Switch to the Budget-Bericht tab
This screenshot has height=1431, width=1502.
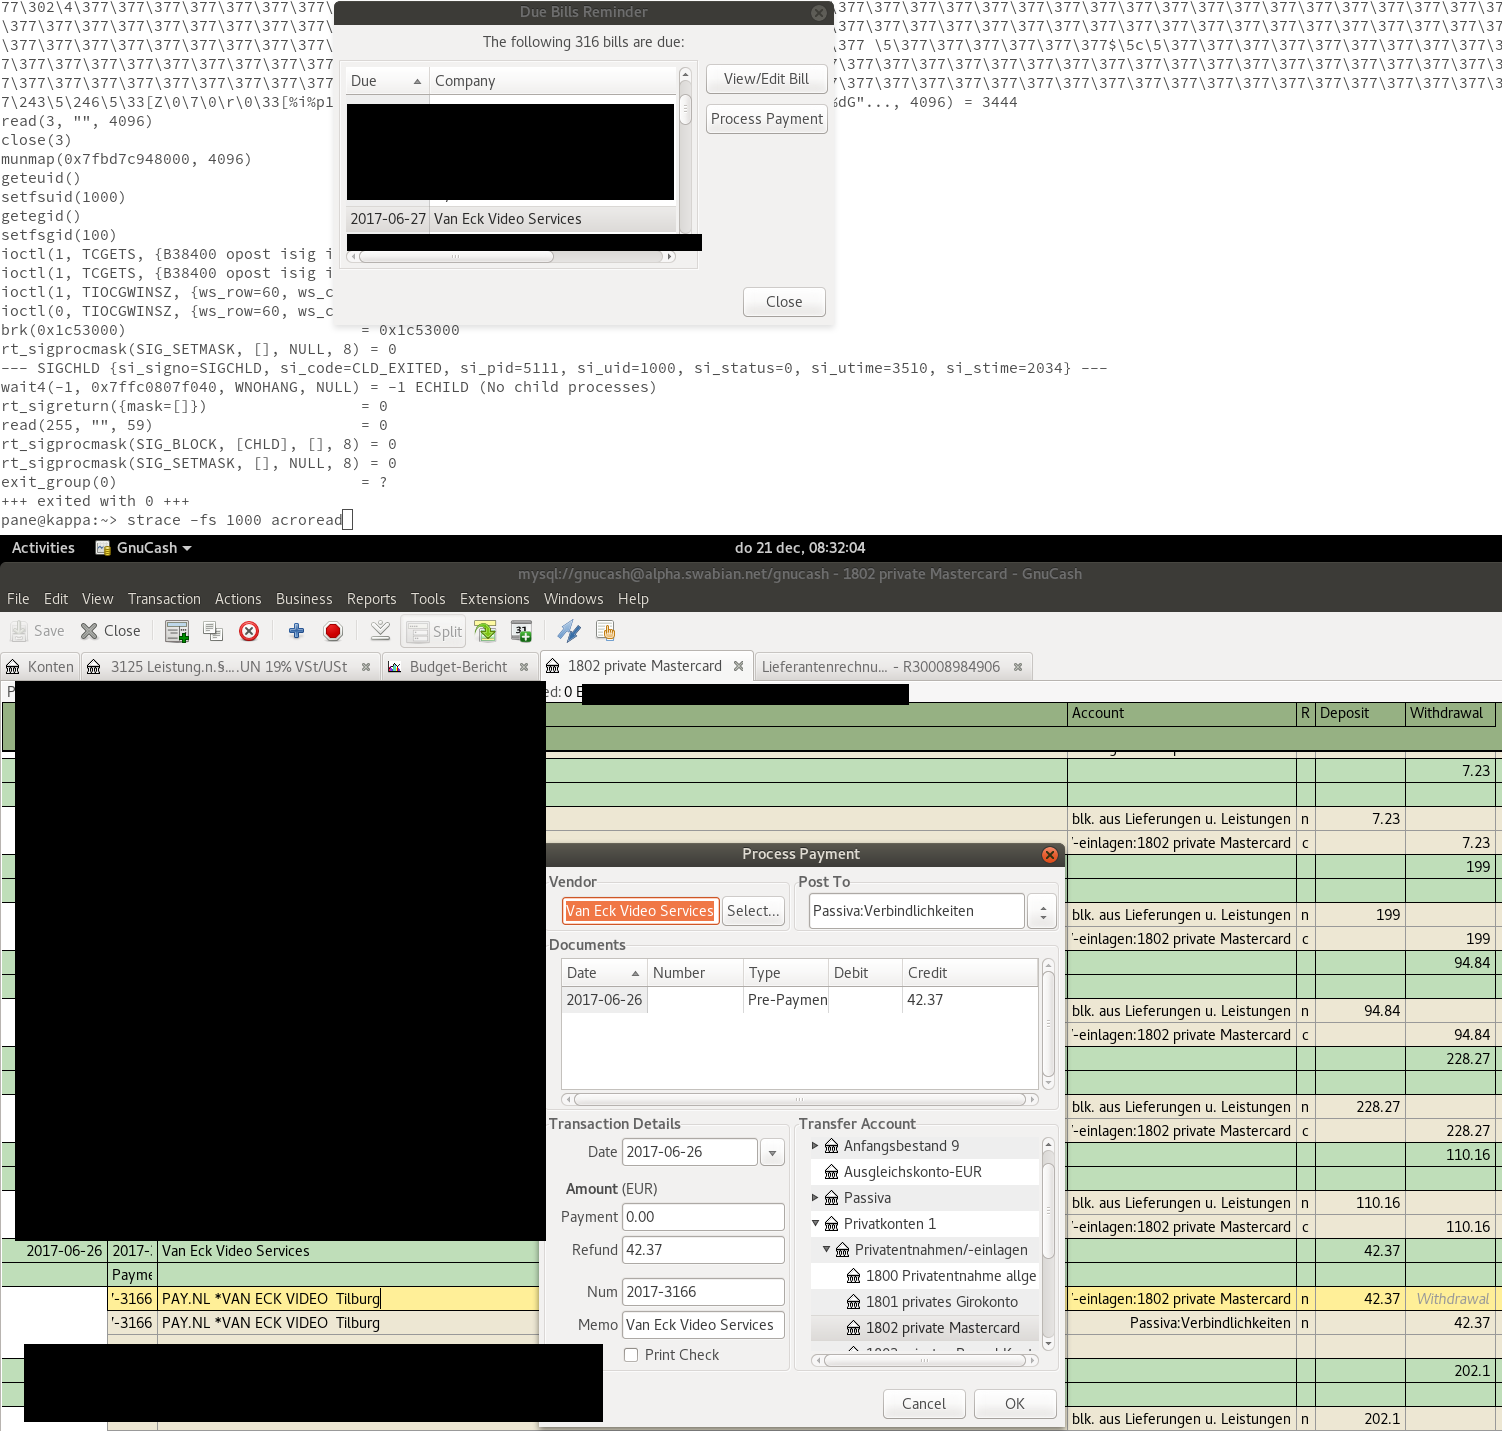(458, 667)
